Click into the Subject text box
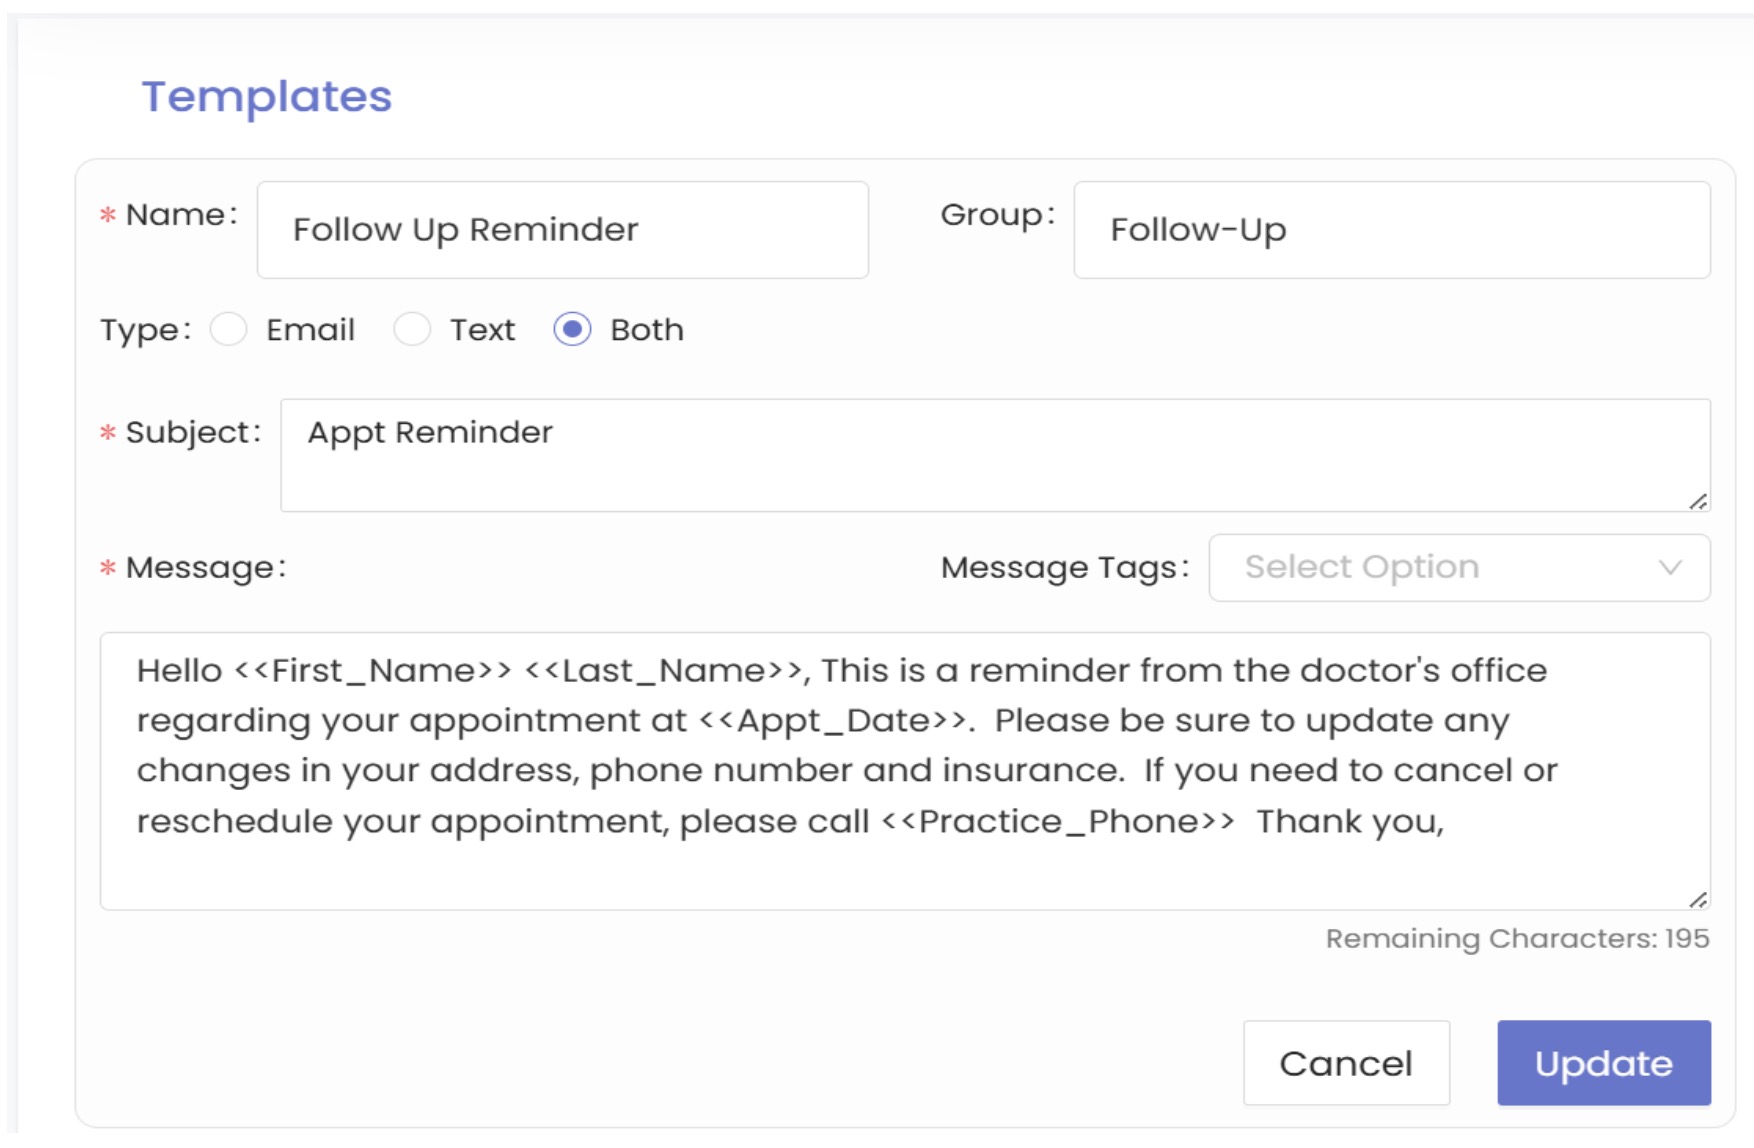 pyautogui.click(x=994, y=455)
